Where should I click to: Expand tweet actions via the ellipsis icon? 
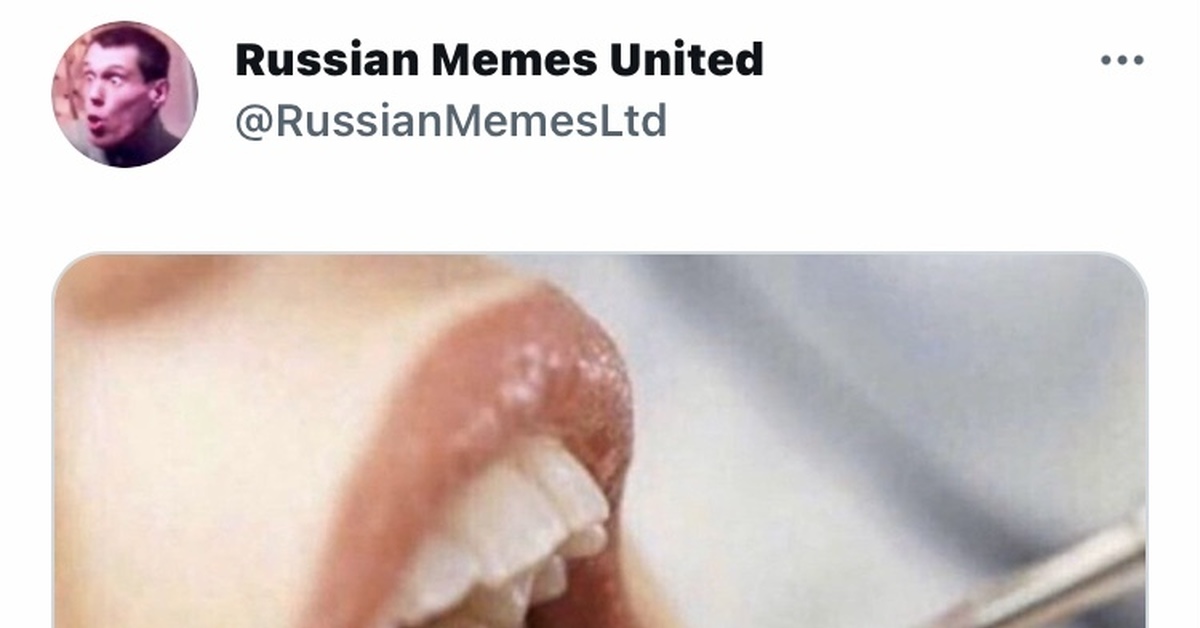tap(1121, 60)
